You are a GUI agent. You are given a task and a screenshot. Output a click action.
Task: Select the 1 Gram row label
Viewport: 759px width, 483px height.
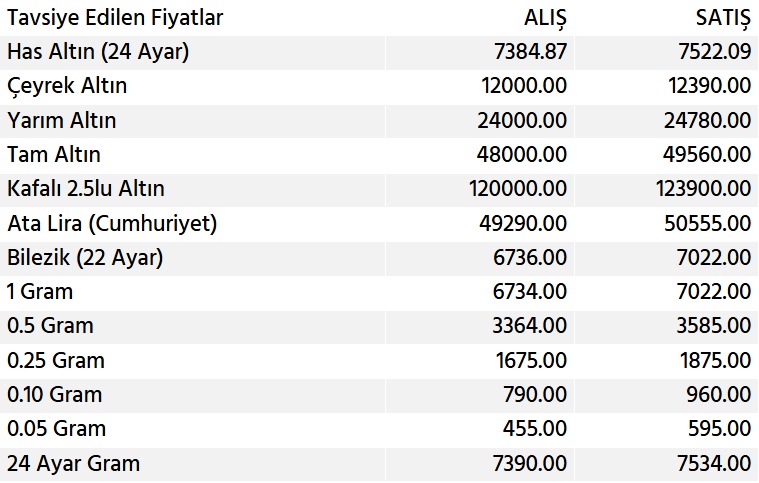coord(40,293)
